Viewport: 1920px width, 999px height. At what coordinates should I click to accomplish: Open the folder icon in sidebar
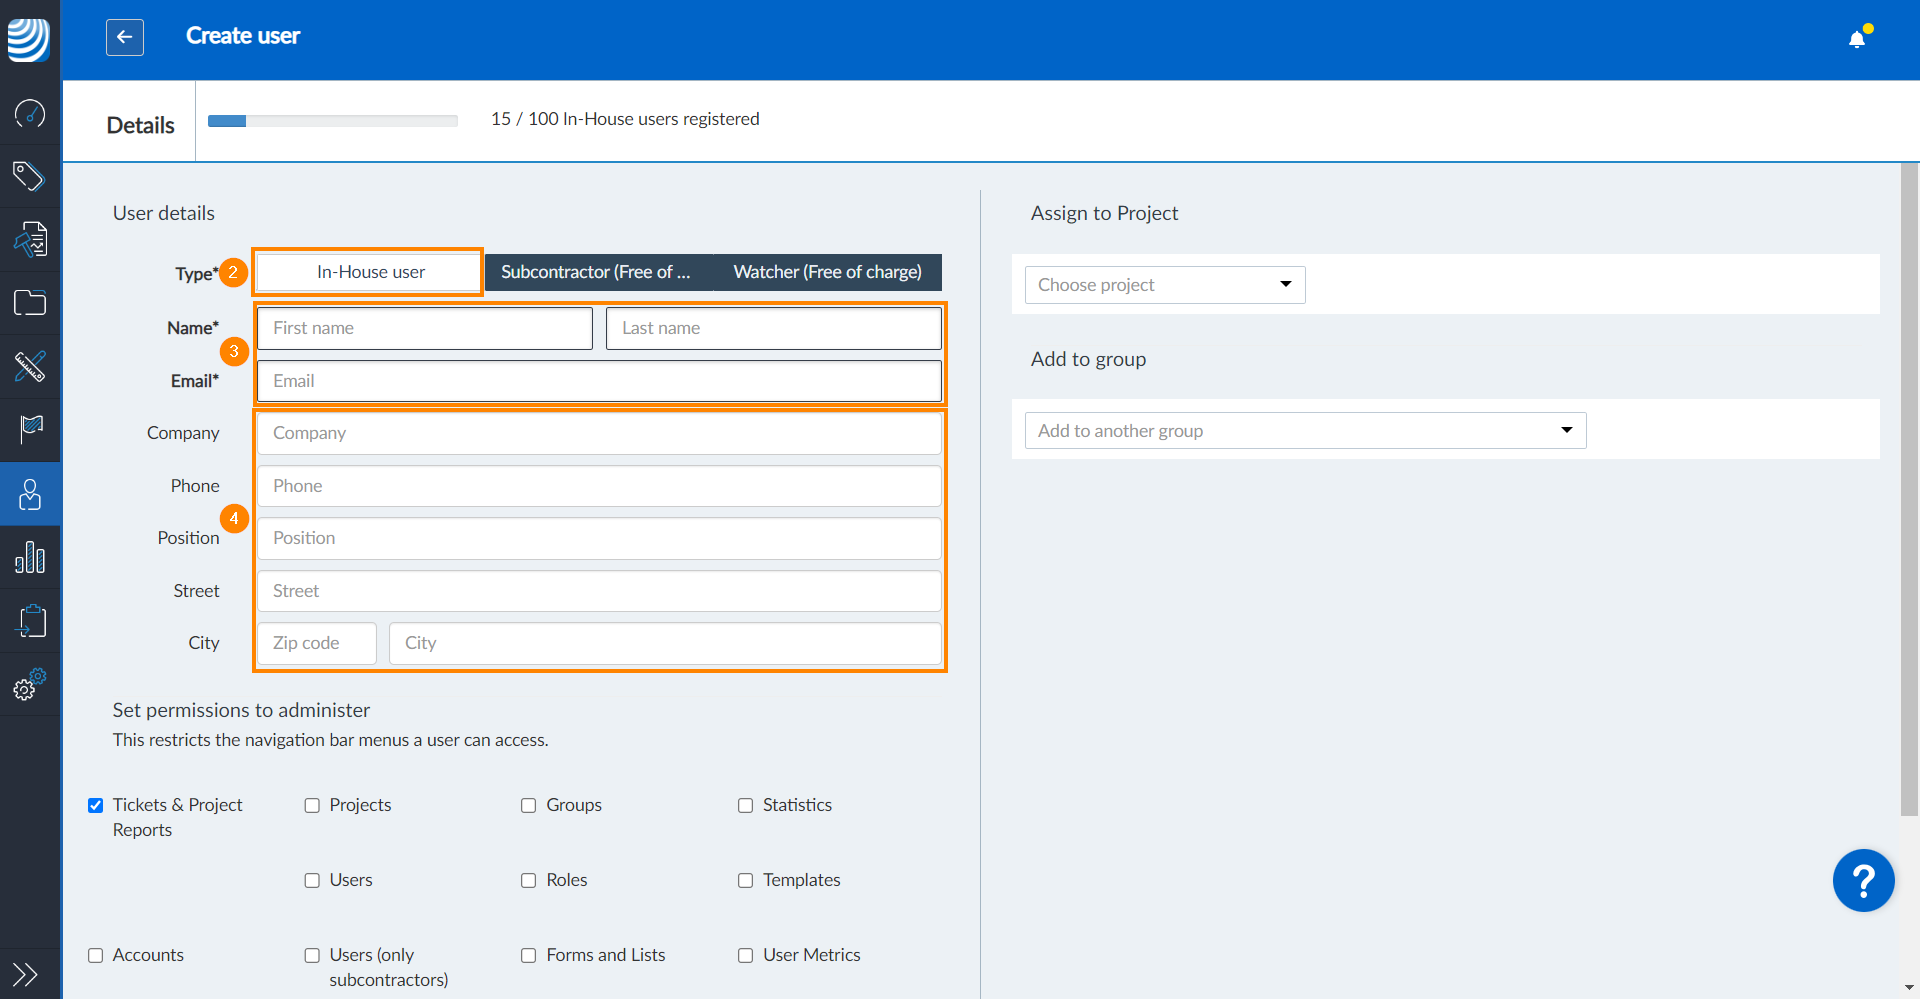30,303
